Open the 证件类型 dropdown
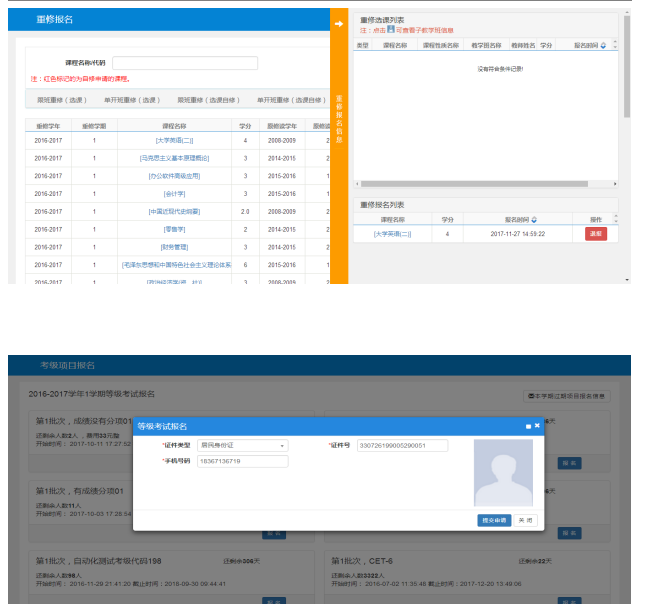 pos(242,445)
